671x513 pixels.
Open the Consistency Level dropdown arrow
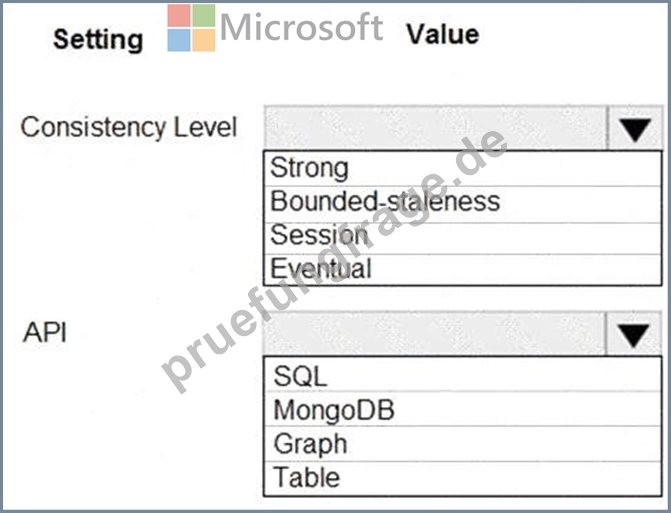pyautogui.click(x=634, y=128)
